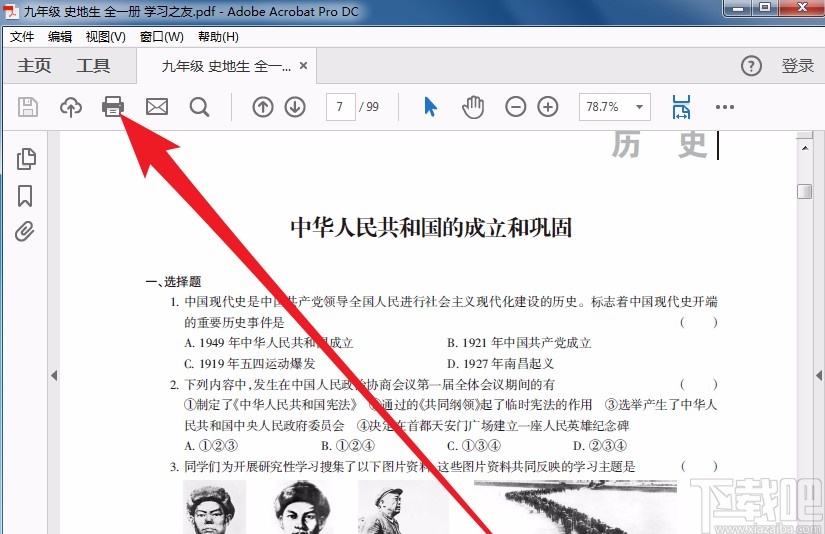Click option C. 1919 年五四运动爆发
This screenshot has height=534, width=825.
point(249,364)
